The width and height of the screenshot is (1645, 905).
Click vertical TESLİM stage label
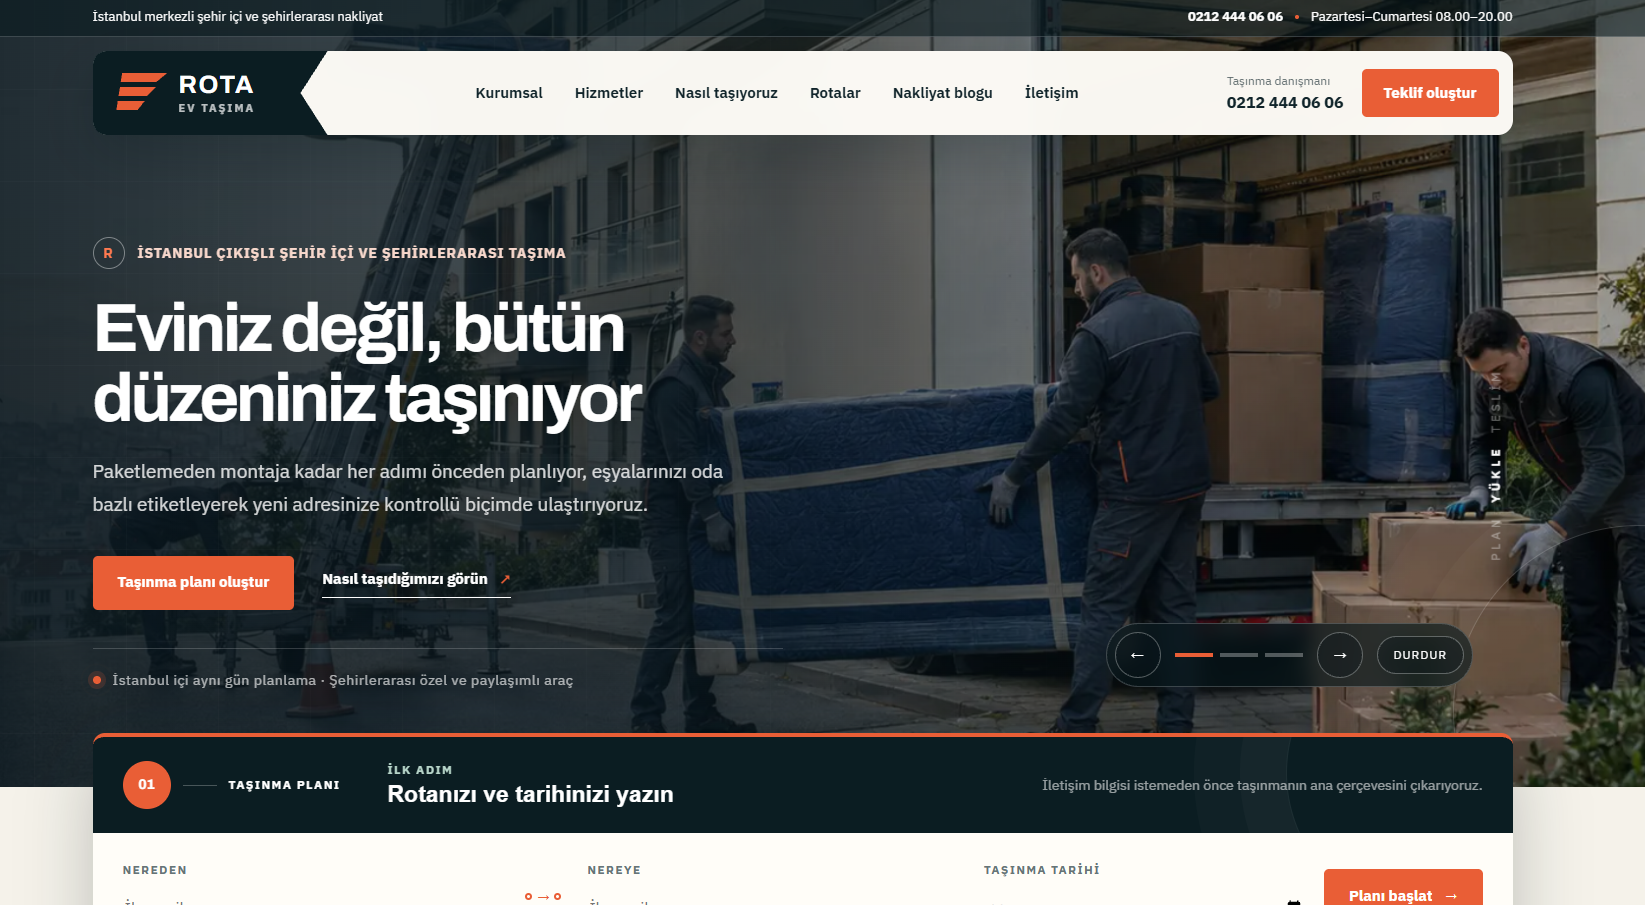1496,403
